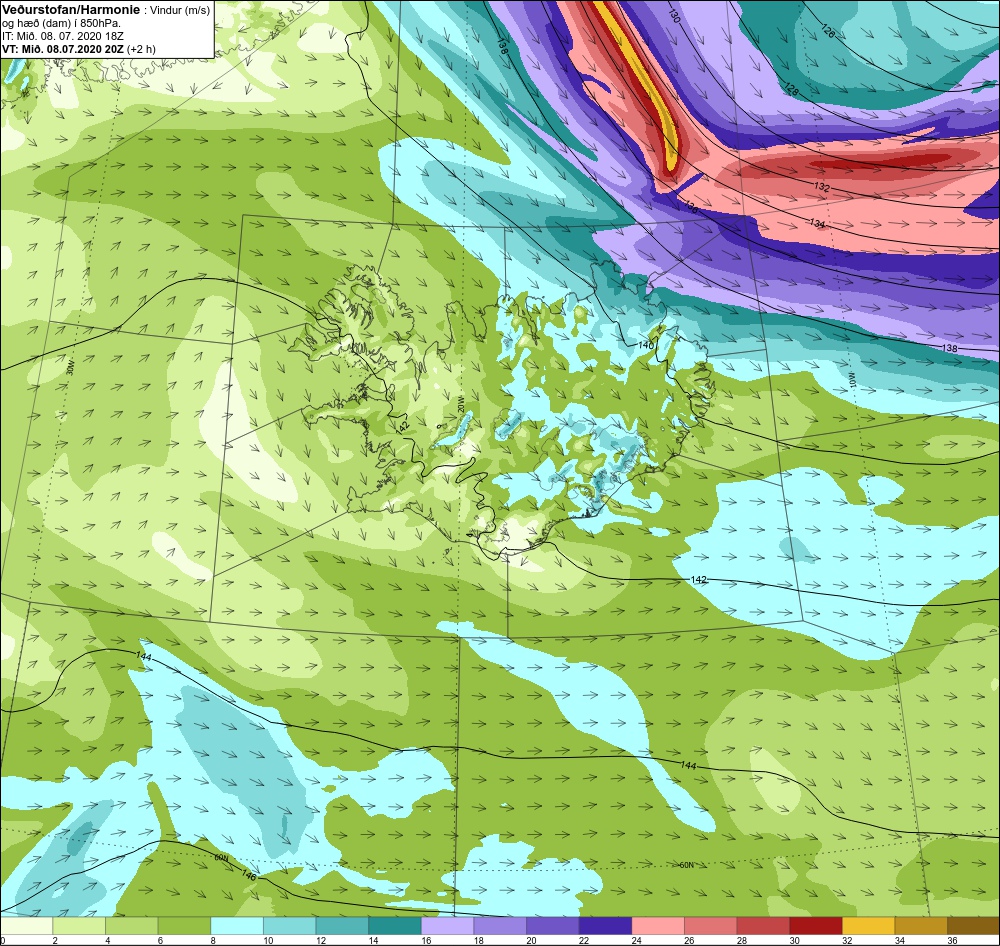1000x946 pixels.
Task: Click the 4–6 m/s green legend swatch
Action: pos(132,926)
